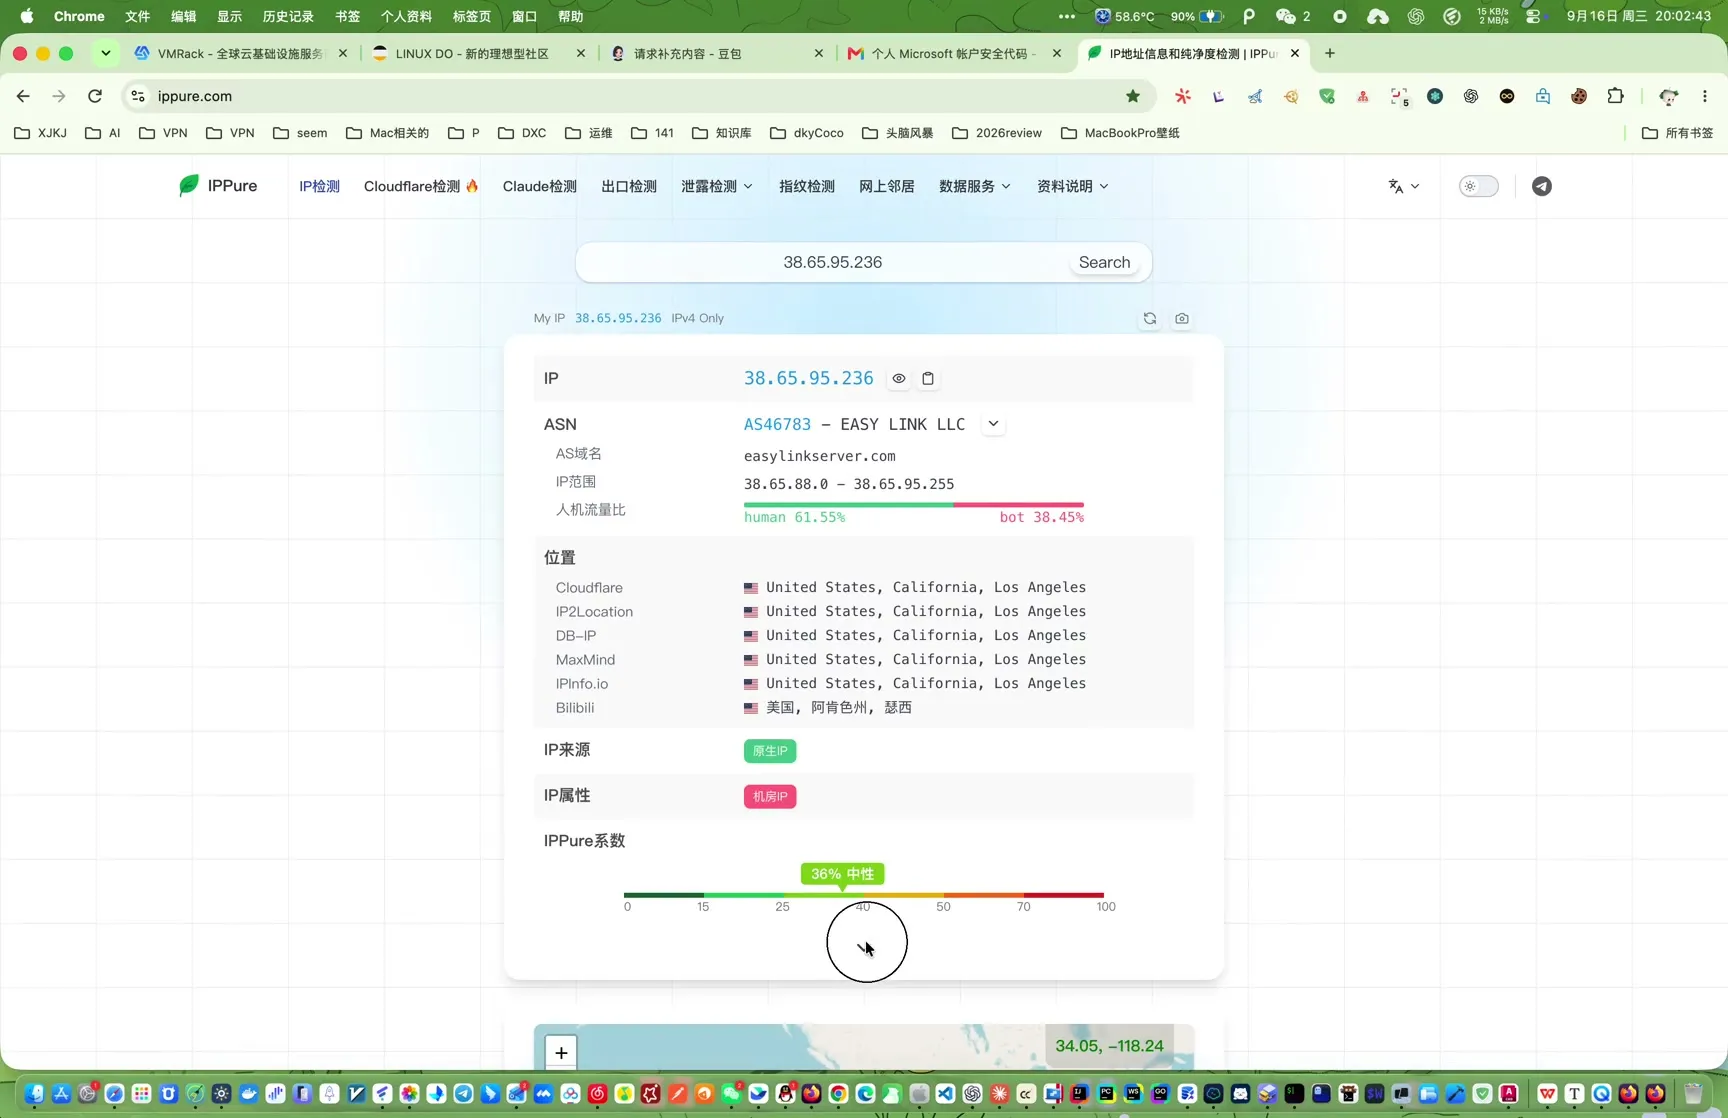1728x1118 pixels.
Task: Switch to Microsoft 帐户安全代码 Gmail tab
Action: point(954,53)
